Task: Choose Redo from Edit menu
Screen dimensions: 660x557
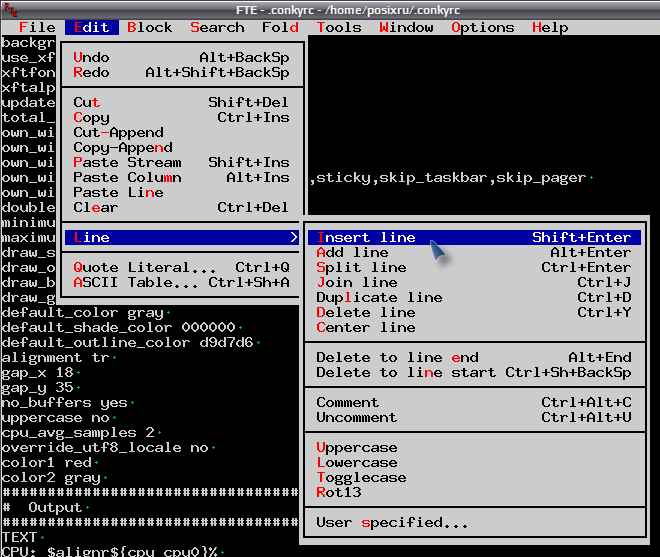Action: tap(181, 72)
